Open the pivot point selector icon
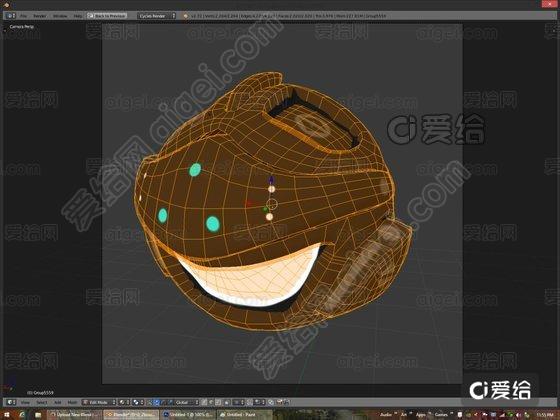 tap(138, 402)
